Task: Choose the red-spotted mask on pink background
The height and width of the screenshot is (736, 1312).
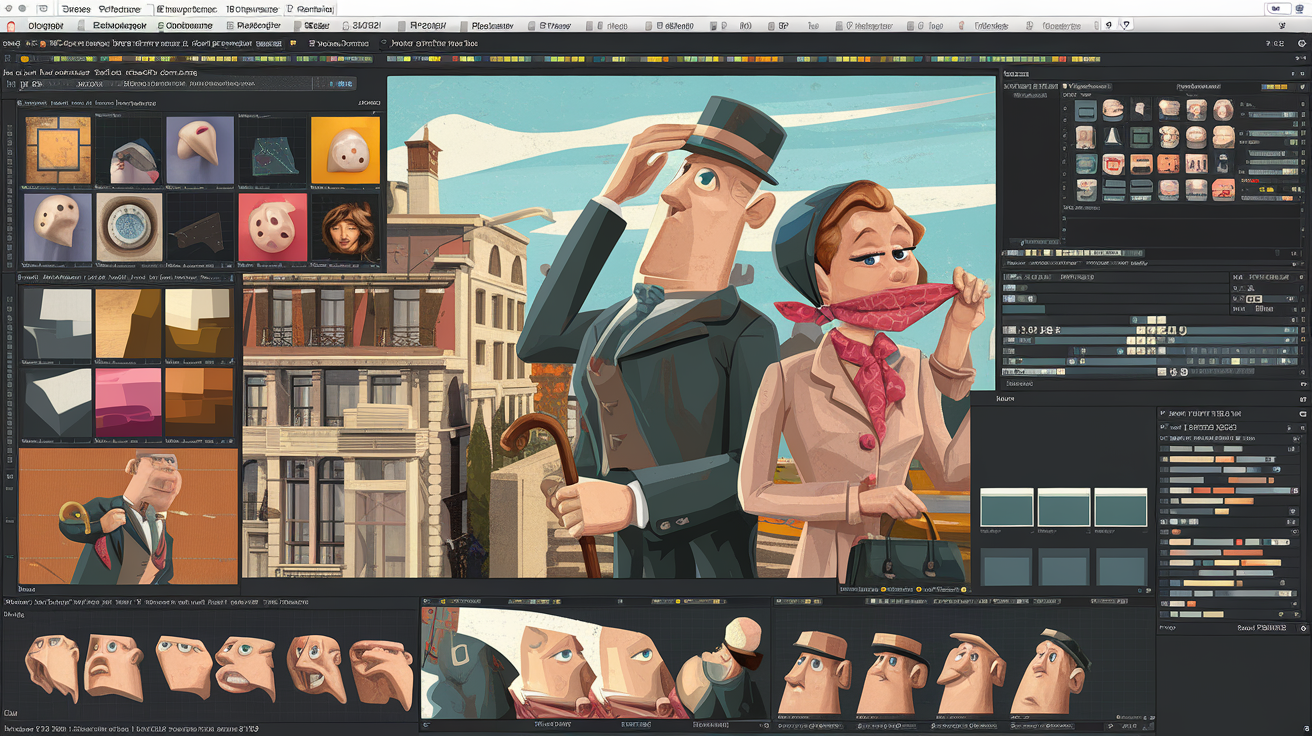Action: 272,228
